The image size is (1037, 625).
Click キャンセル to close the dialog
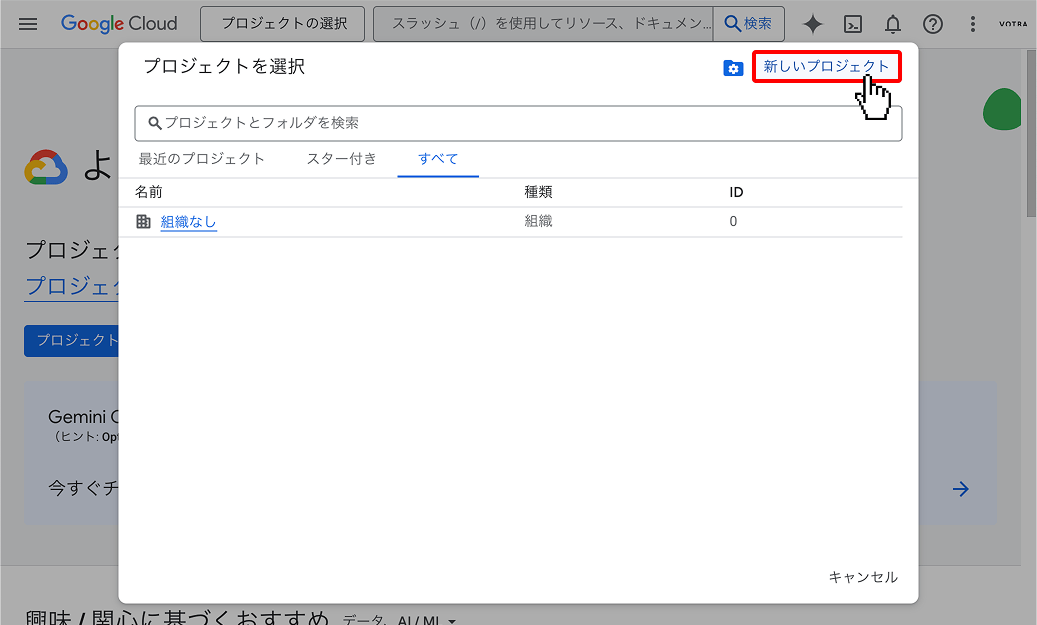point(863,577)
